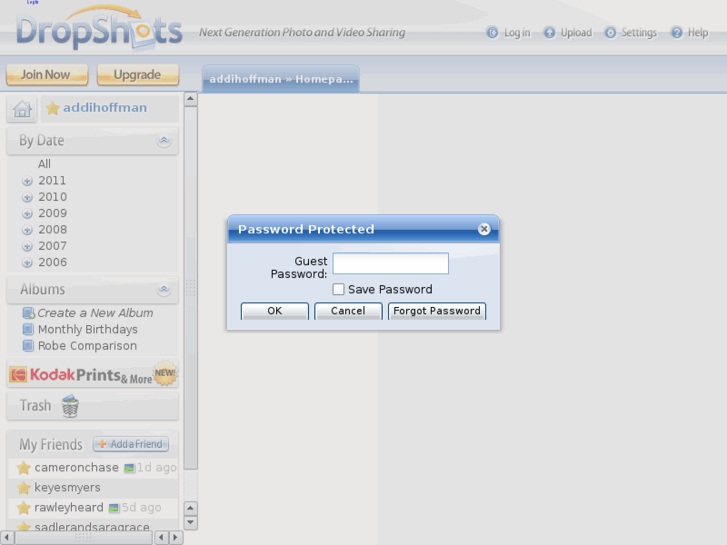Open friend rawleyheard

coord(69,508)
